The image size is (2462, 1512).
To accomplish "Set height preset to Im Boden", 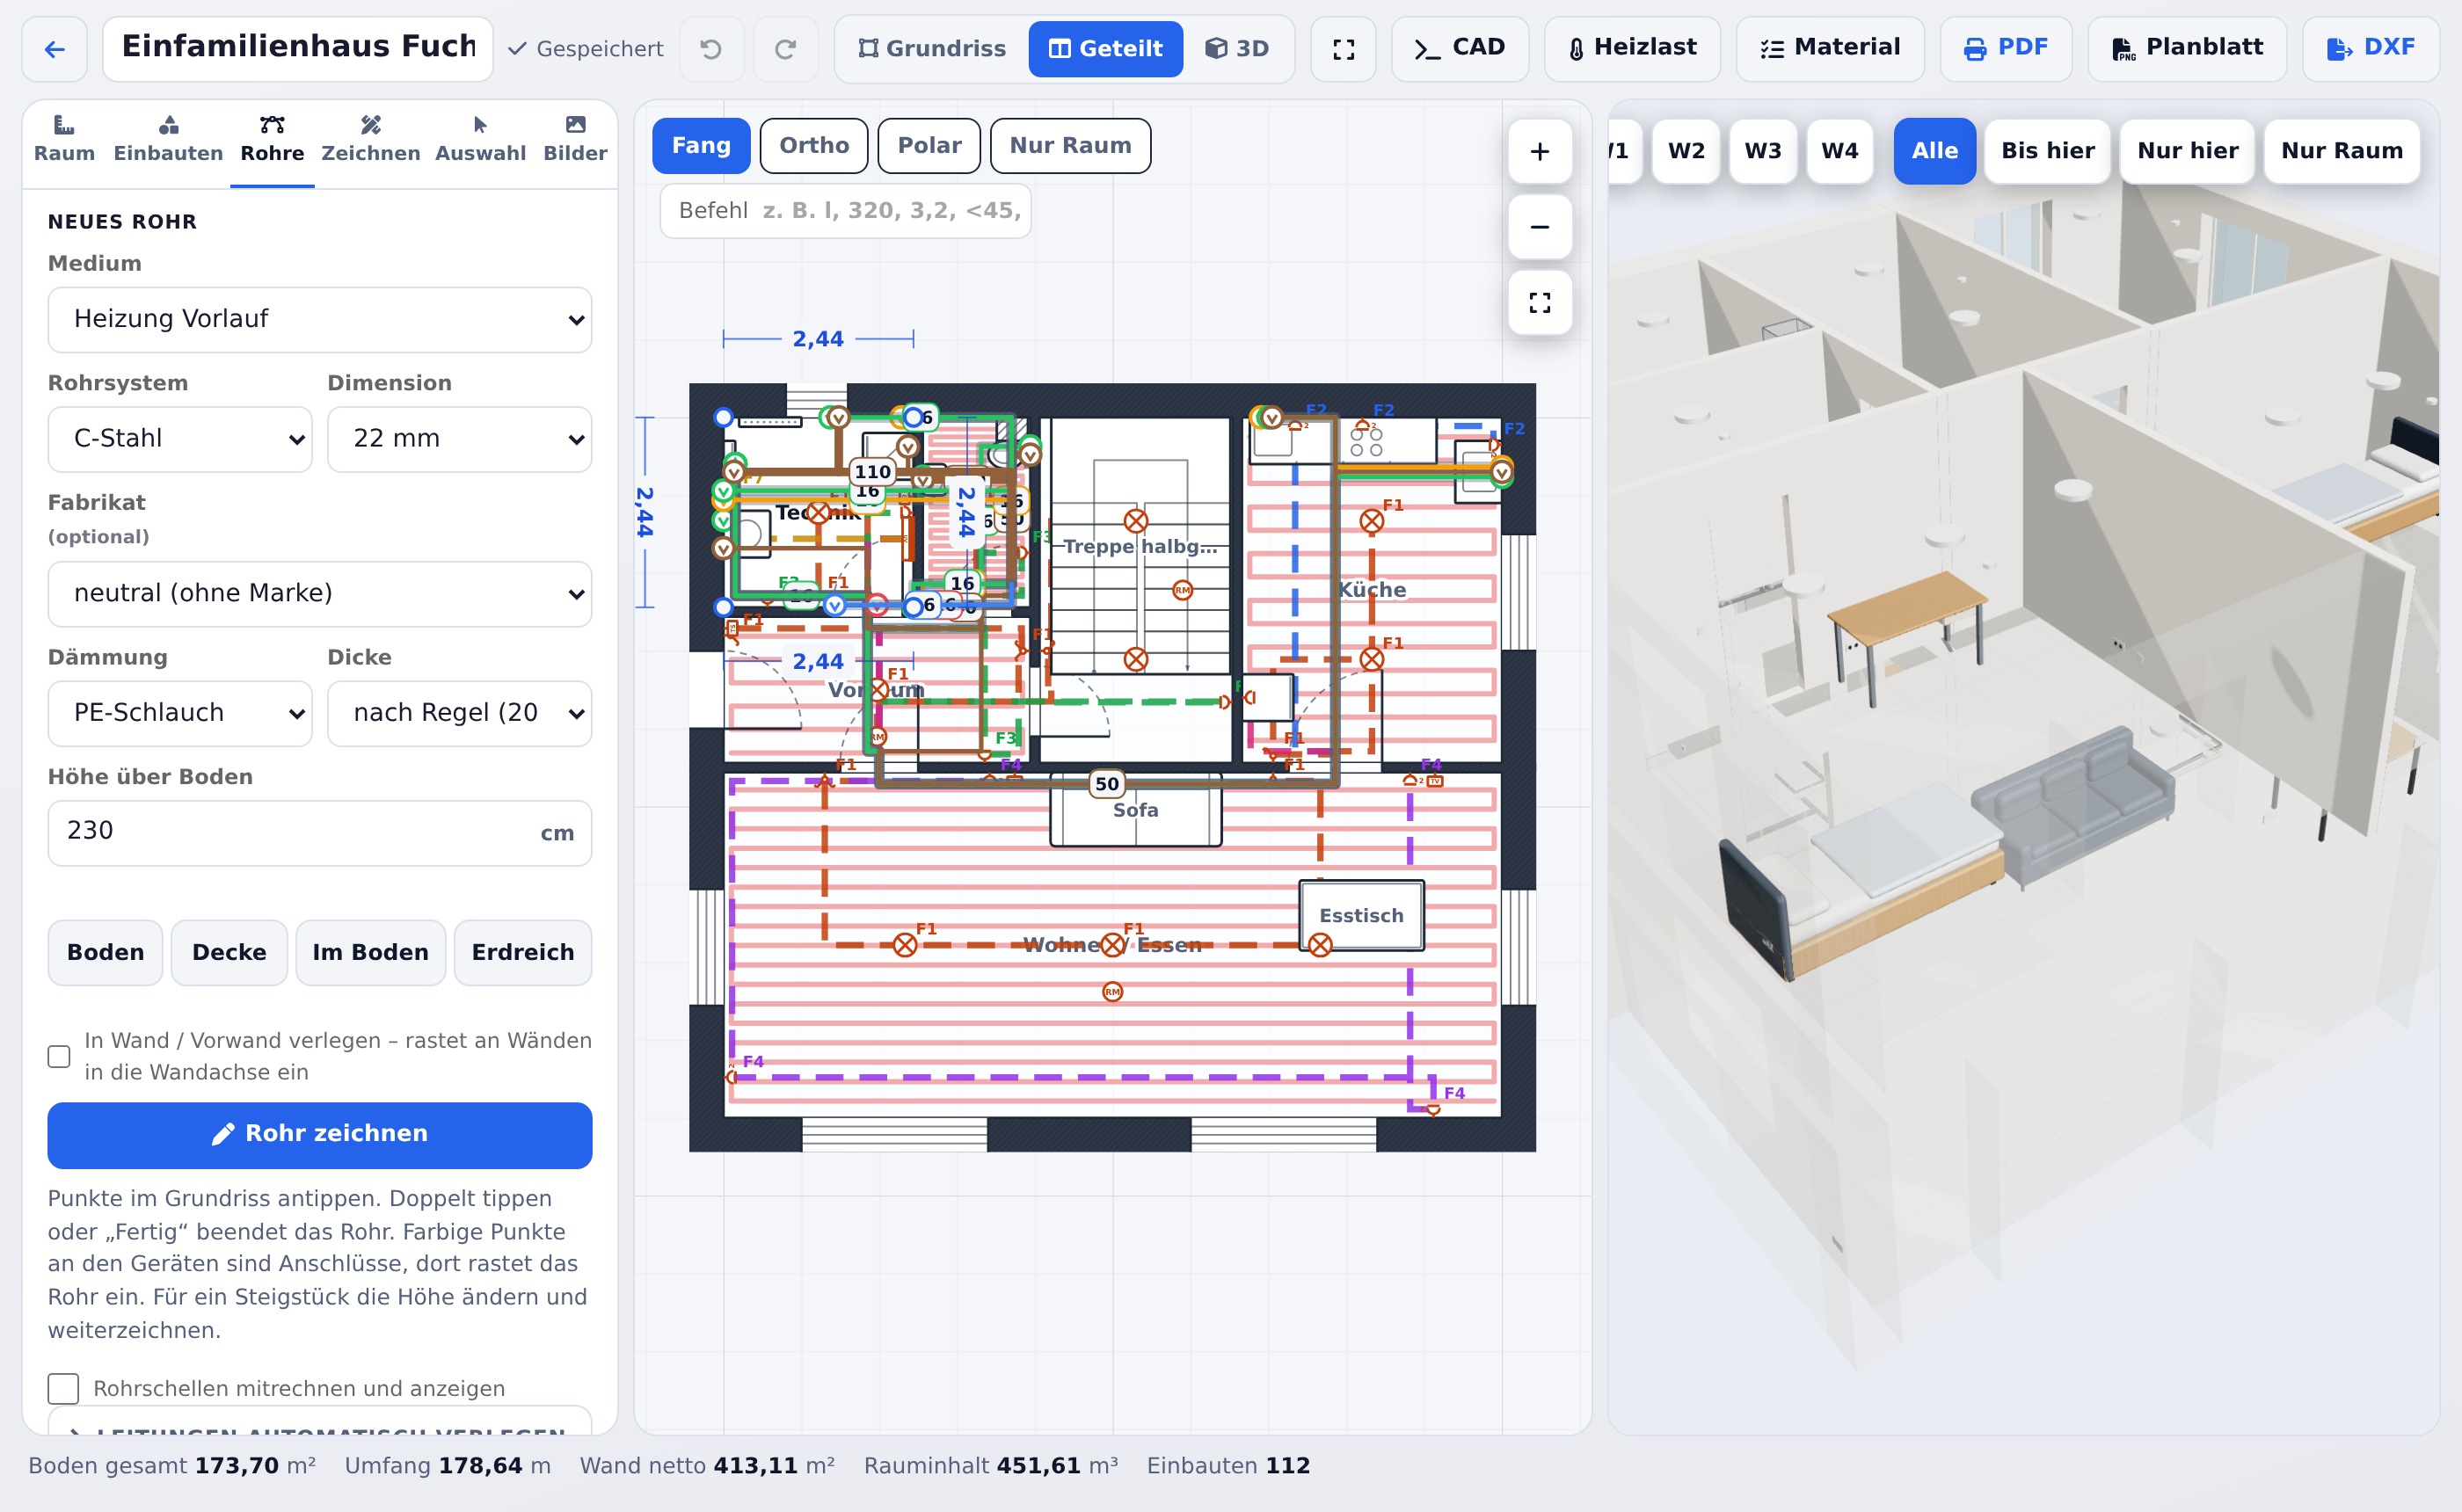I will coord(370,953).
